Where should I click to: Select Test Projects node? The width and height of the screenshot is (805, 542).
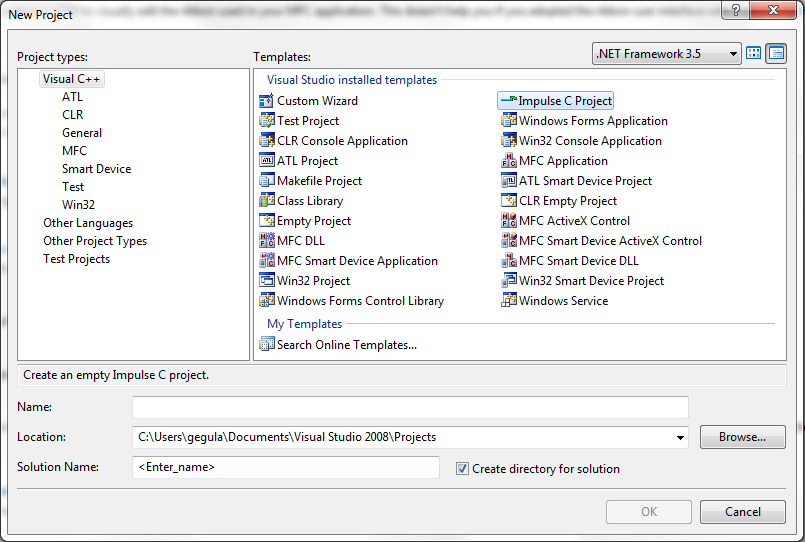click(76, 259)
